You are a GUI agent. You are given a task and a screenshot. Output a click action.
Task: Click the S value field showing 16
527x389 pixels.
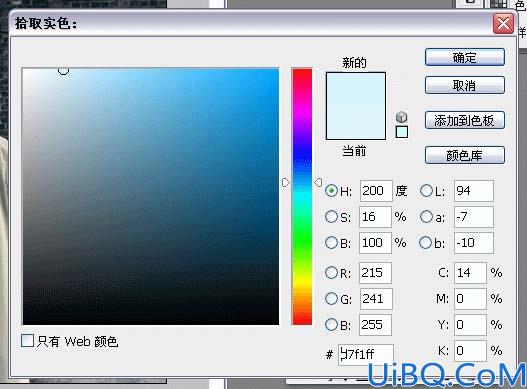click(x=375, y=217)
